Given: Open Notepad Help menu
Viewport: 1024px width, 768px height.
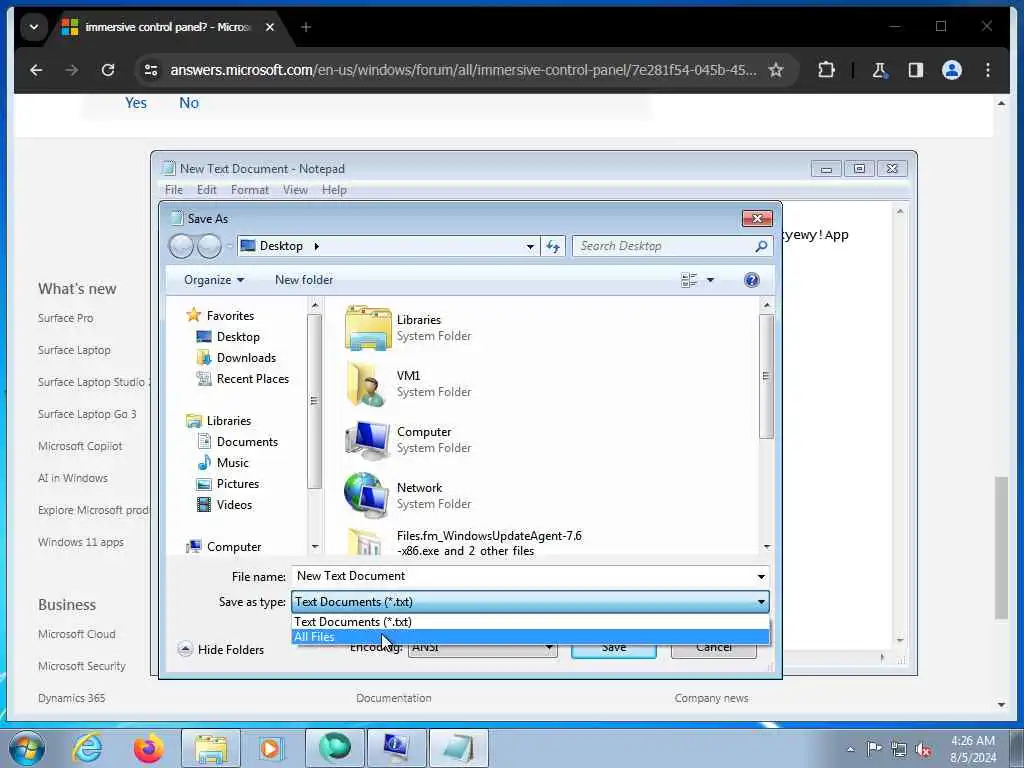Looking at the screenshot, I should coord(334,190).
